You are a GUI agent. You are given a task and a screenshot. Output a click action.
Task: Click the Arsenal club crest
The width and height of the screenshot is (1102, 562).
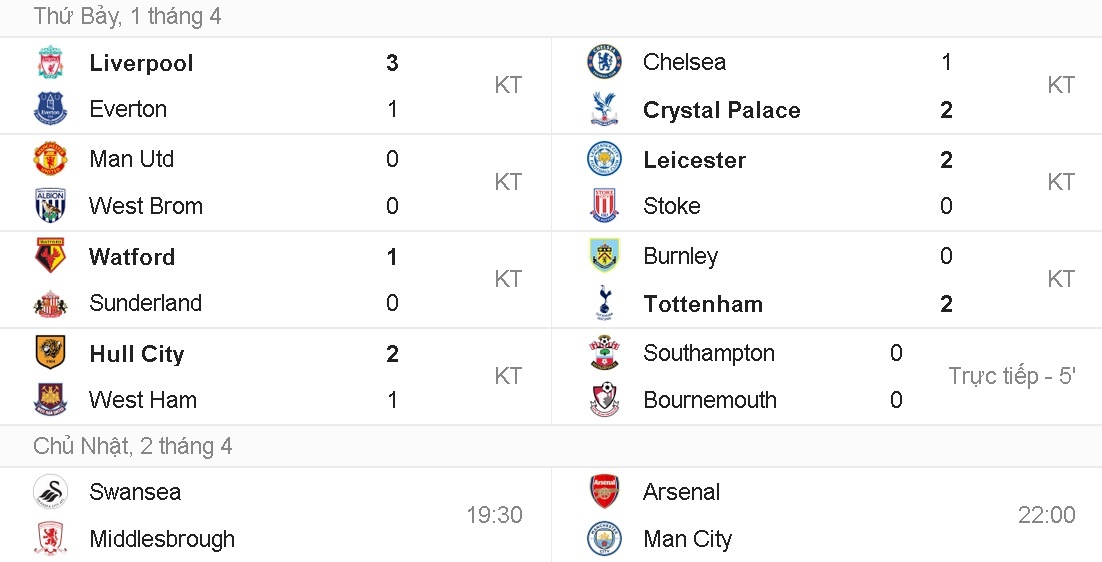click(604, 492)
